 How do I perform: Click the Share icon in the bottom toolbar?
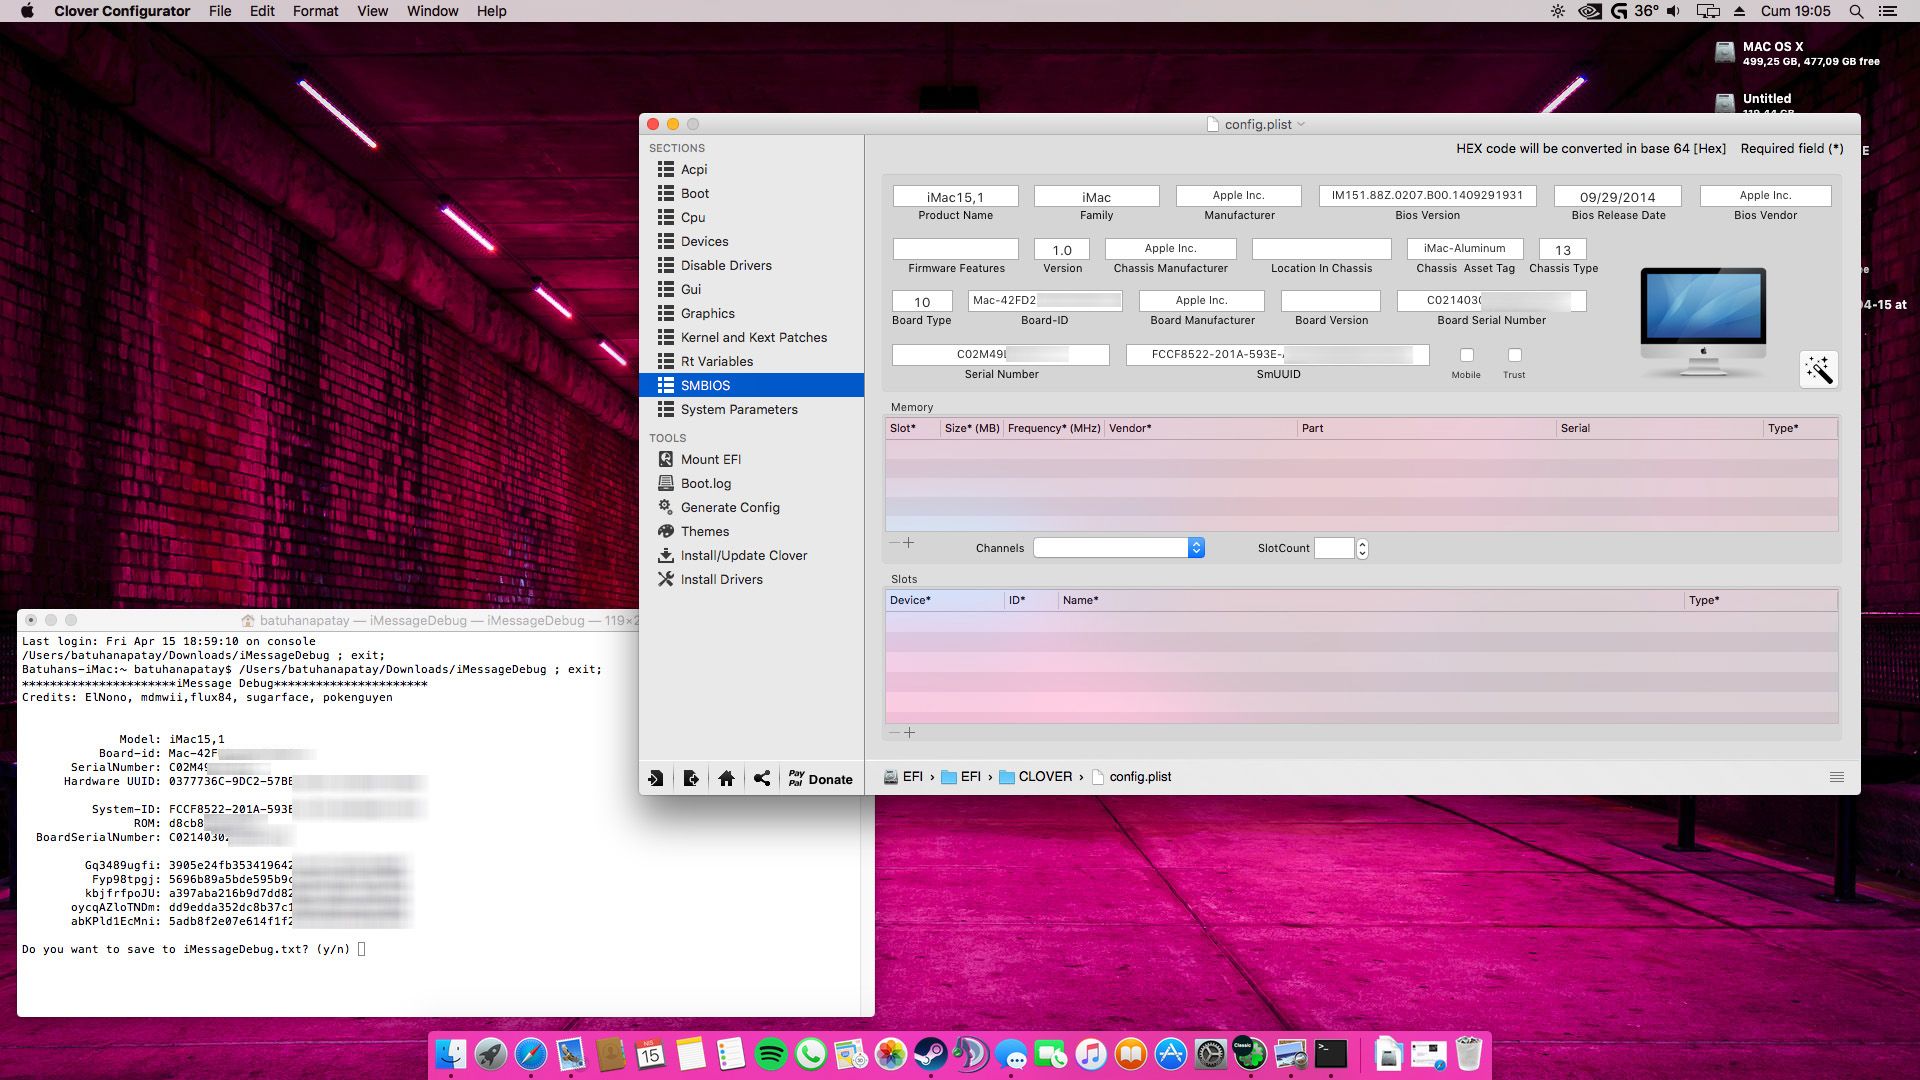[x=762, y=778]
